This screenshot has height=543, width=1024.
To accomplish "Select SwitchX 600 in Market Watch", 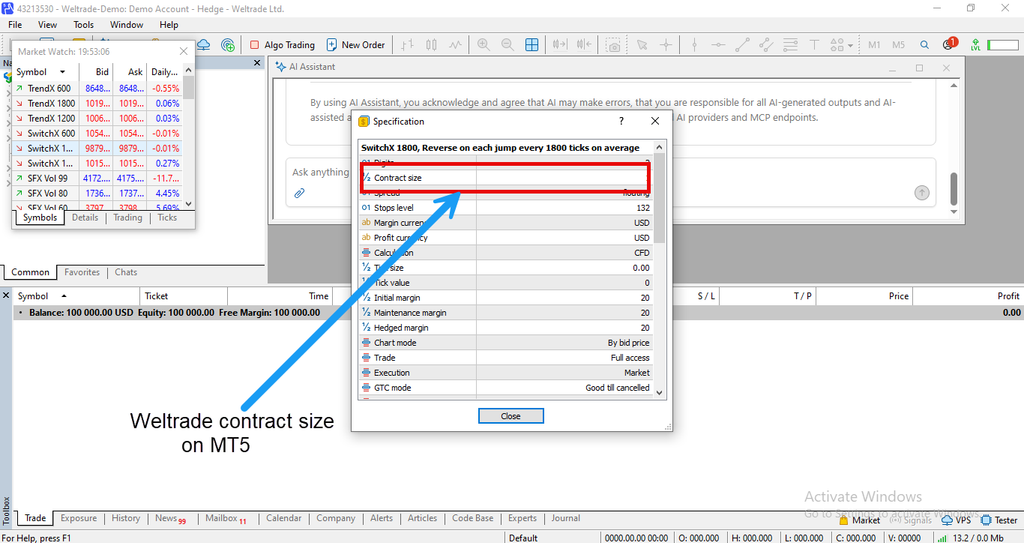I will [95, 133].
